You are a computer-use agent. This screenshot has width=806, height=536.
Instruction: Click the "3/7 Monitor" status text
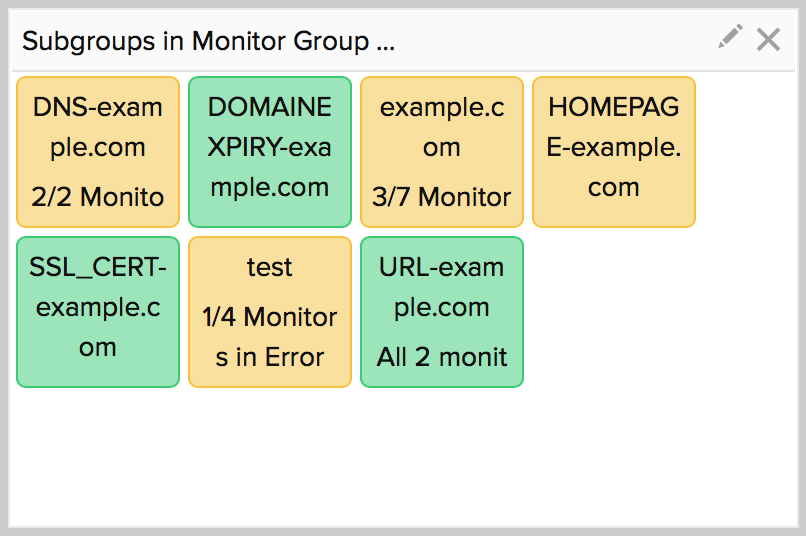coord(441,197)
